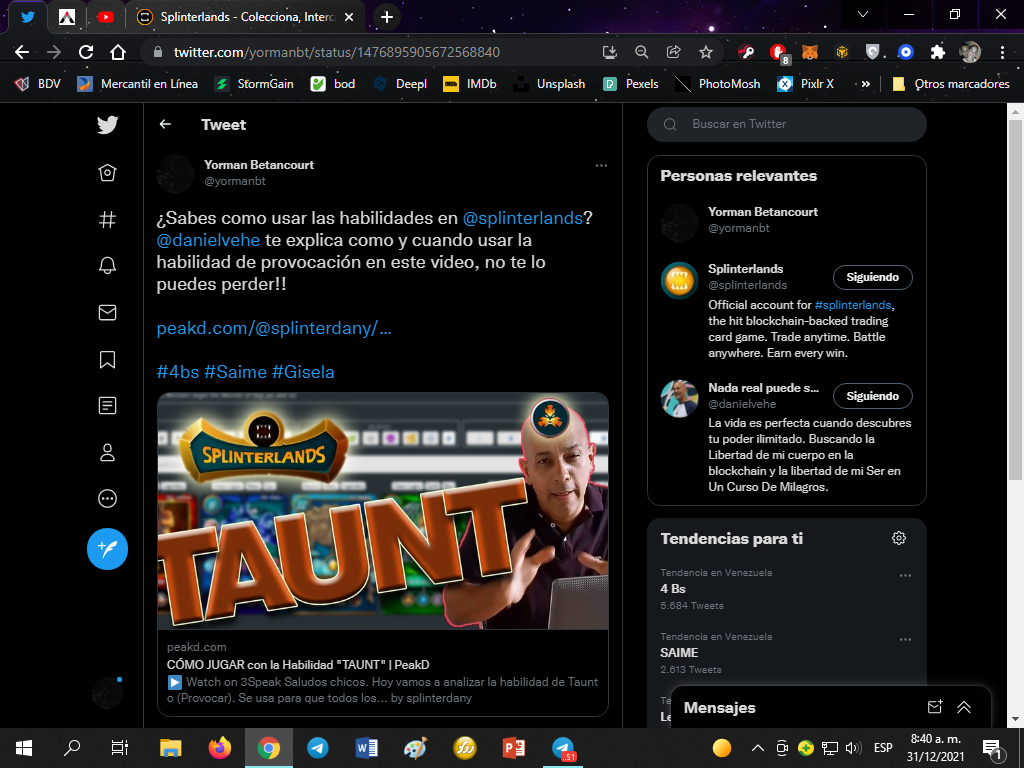The width and height of the screenshot is (1024, 768).
Task: Open SAIME trending topic
Action: point(679,652)
